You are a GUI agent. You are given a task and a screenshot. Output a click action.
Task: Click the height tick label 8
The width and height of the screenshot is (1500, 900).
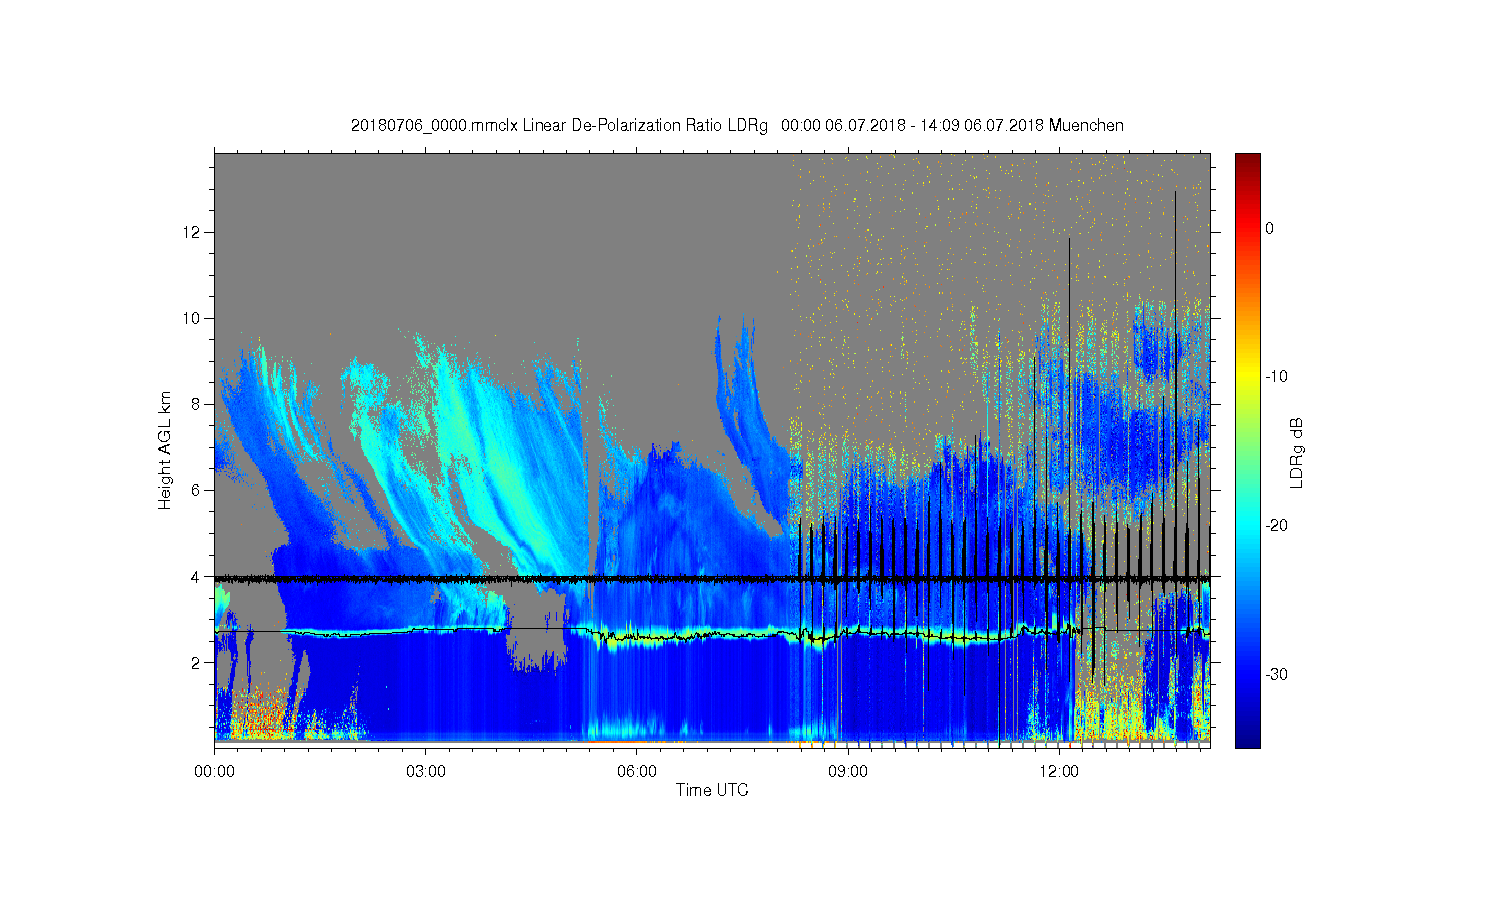(x=196, y=404)
